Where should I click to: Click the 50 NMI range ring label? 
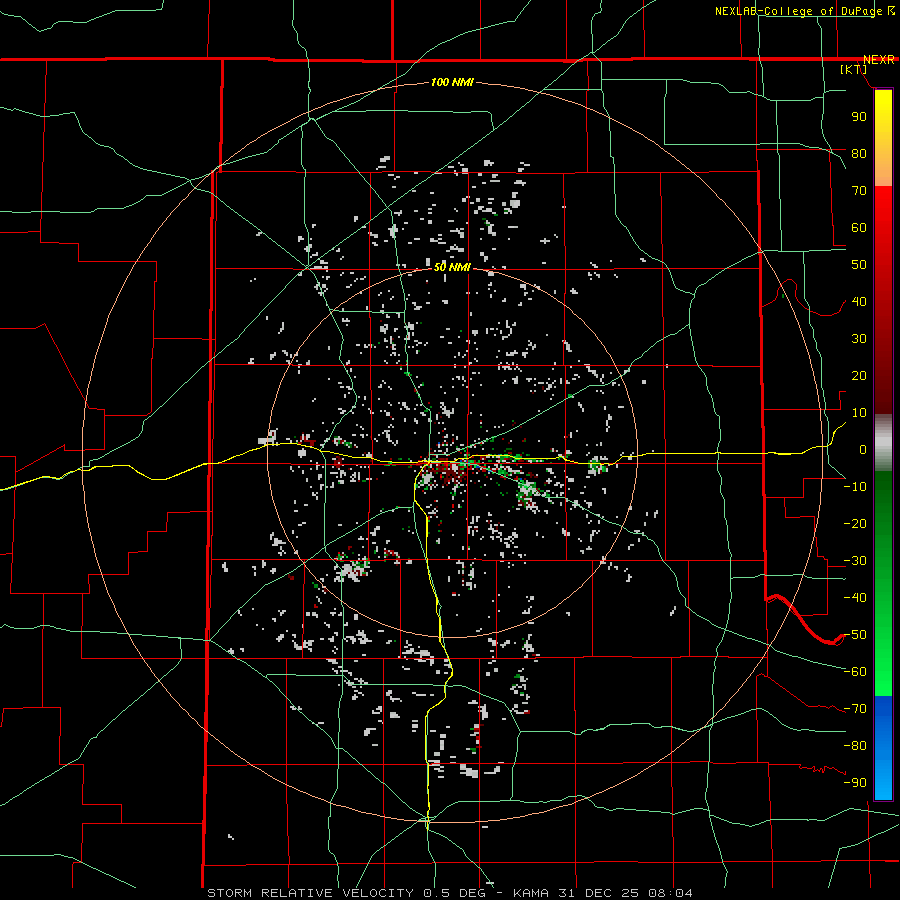(452, 267)
